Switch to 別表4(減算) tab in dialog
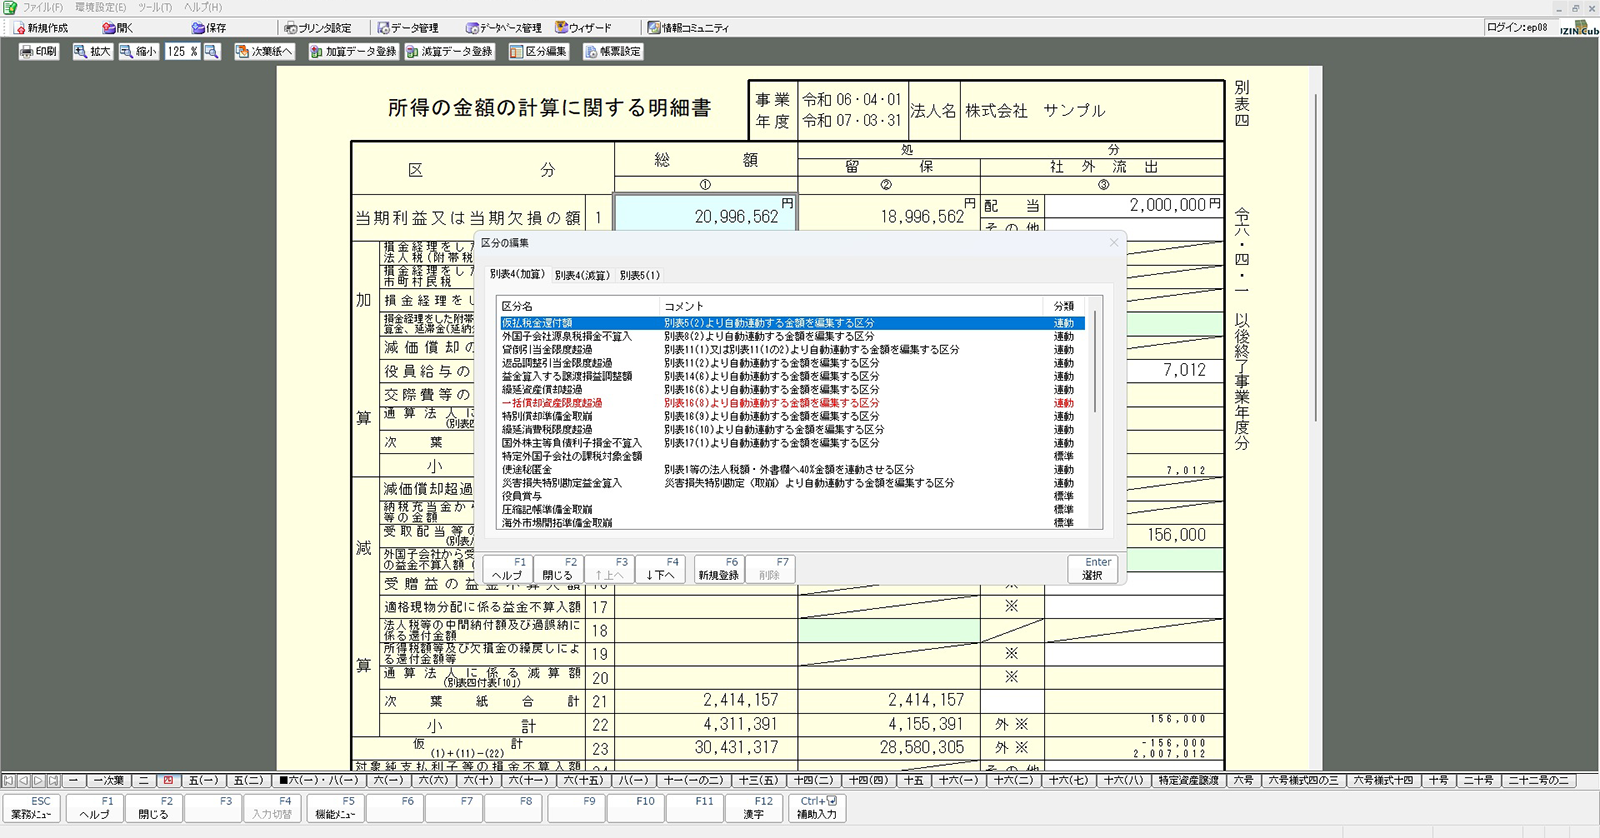This screenshot has height=838, width=1600. (x=581, y=275)
